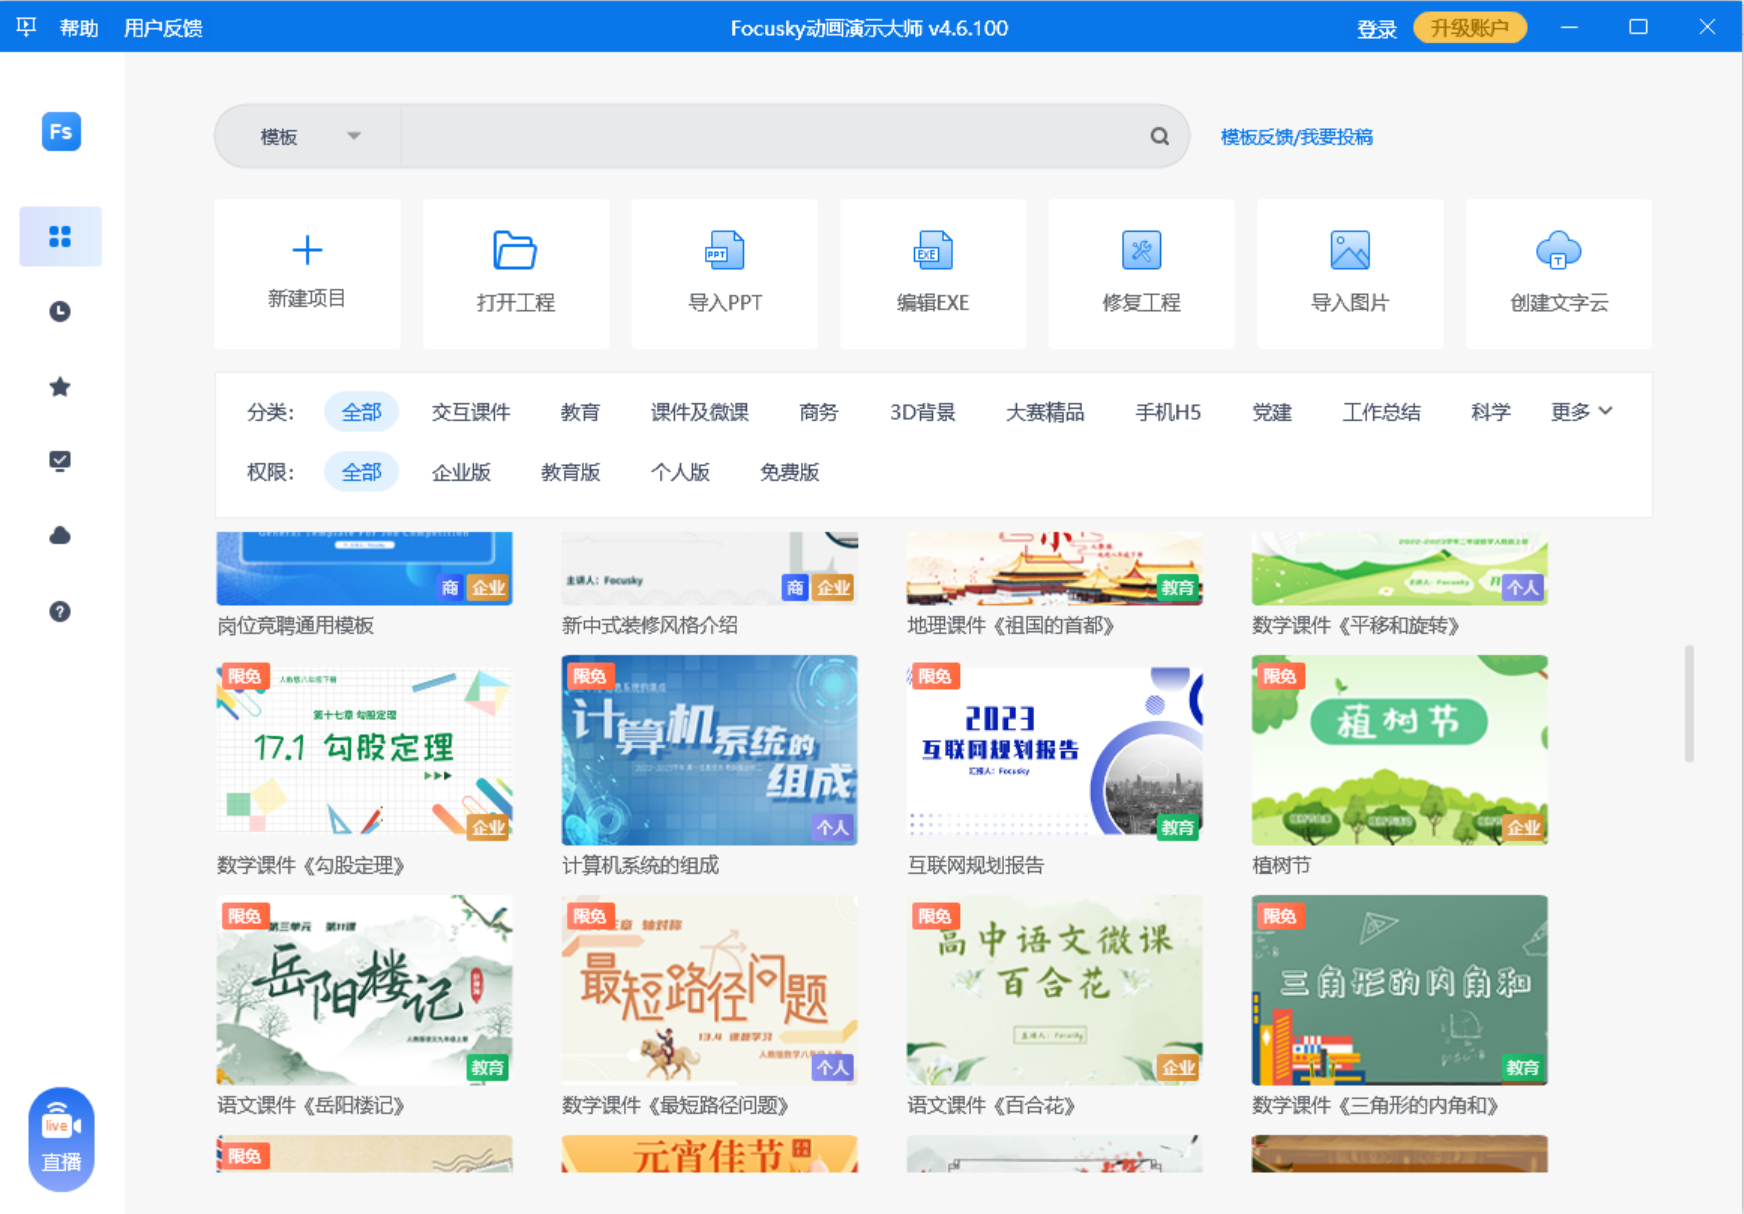Open the 模板 search type dropdown
The image size is (1744, 1214).
click(x=309, y=136)
